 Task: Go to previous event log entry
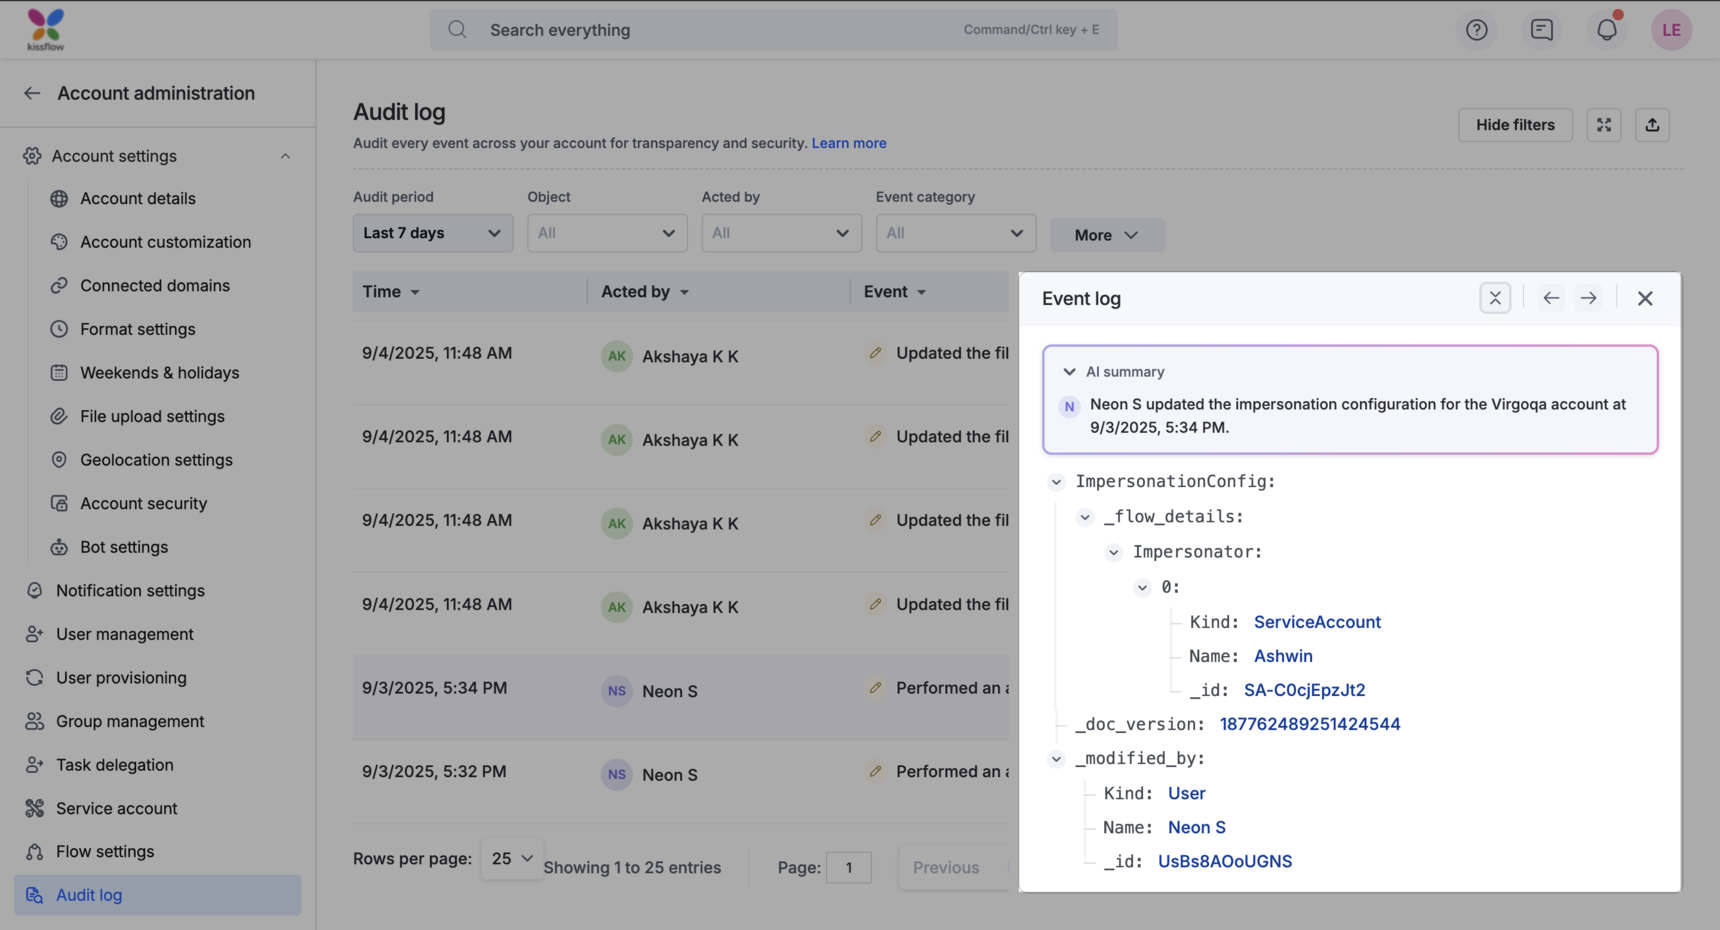click(x=1551, y=298)
